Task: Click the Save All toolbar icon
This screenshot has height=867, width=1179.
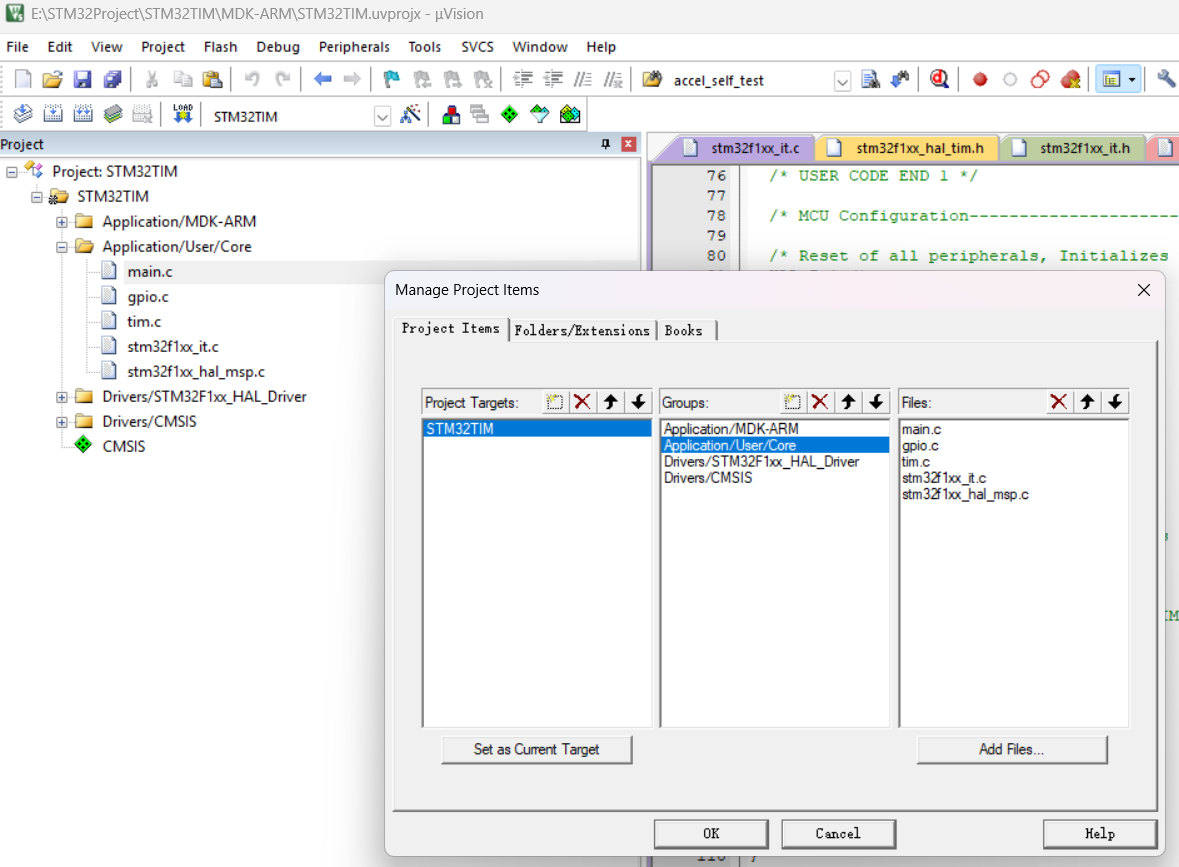Action: tap(113, 80)
